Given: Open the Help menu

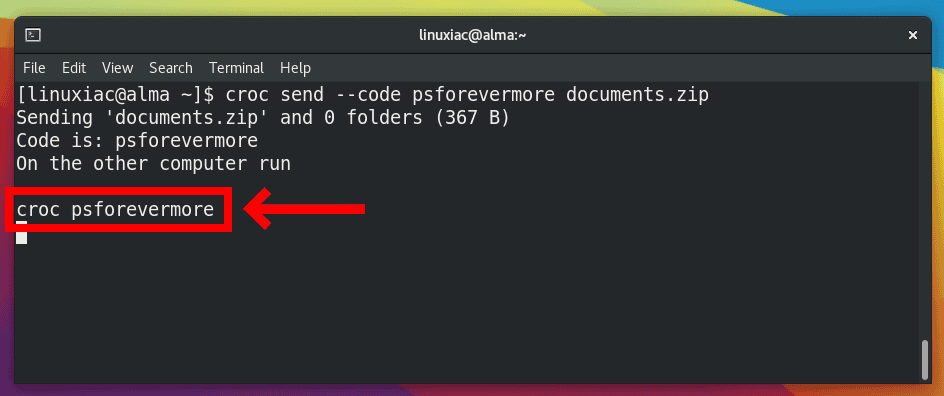Looking at the screenshot, I should click(296, 68).
